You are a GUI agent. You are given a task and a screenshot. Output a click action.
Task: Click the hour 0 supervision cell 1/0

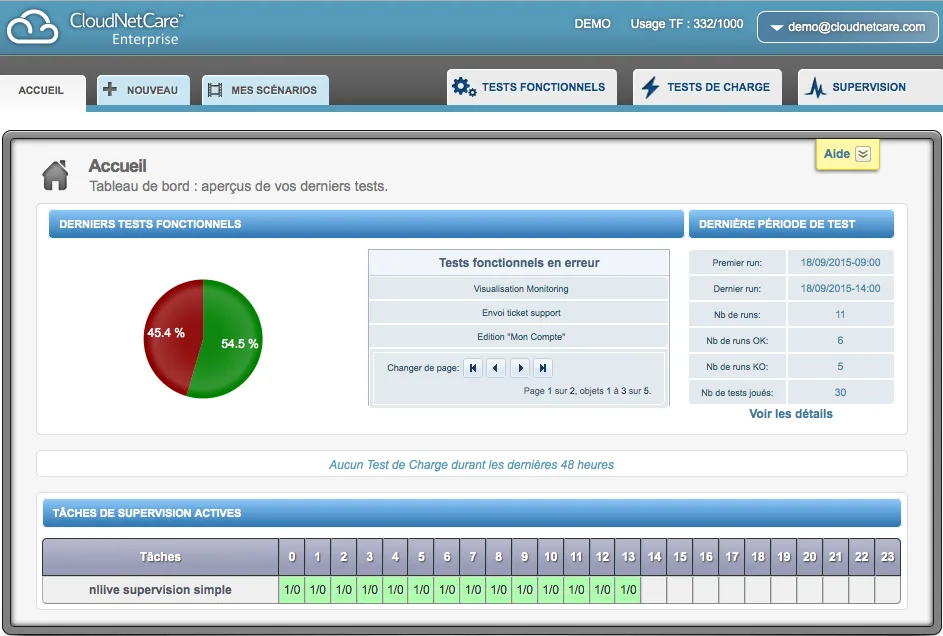point(292,590)
